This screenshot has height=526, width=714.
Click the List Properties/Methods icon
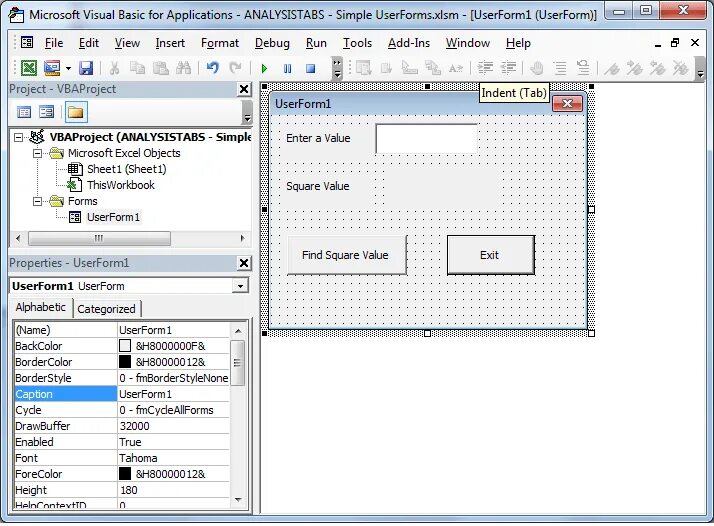click(x=363, y=68)
